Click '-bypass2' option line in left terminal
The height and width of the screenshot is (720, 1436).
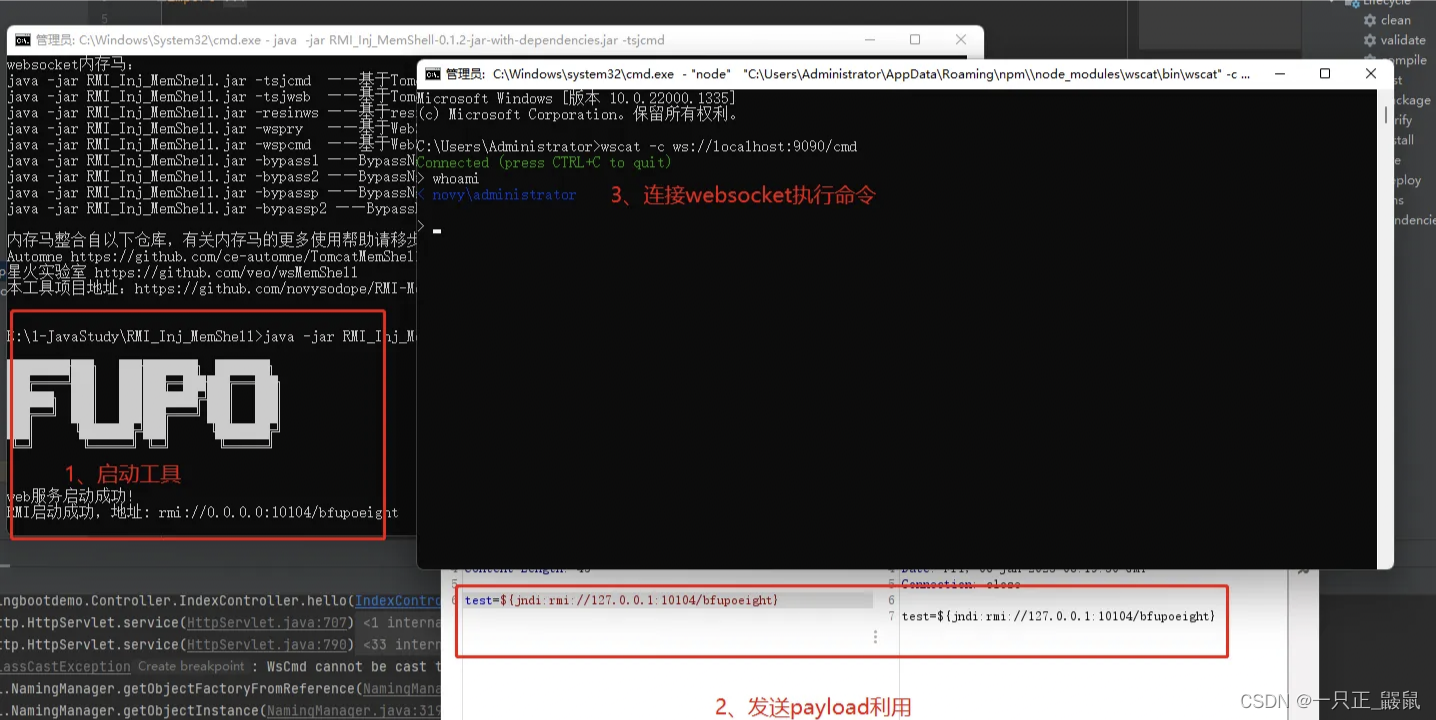pos(211,177)
